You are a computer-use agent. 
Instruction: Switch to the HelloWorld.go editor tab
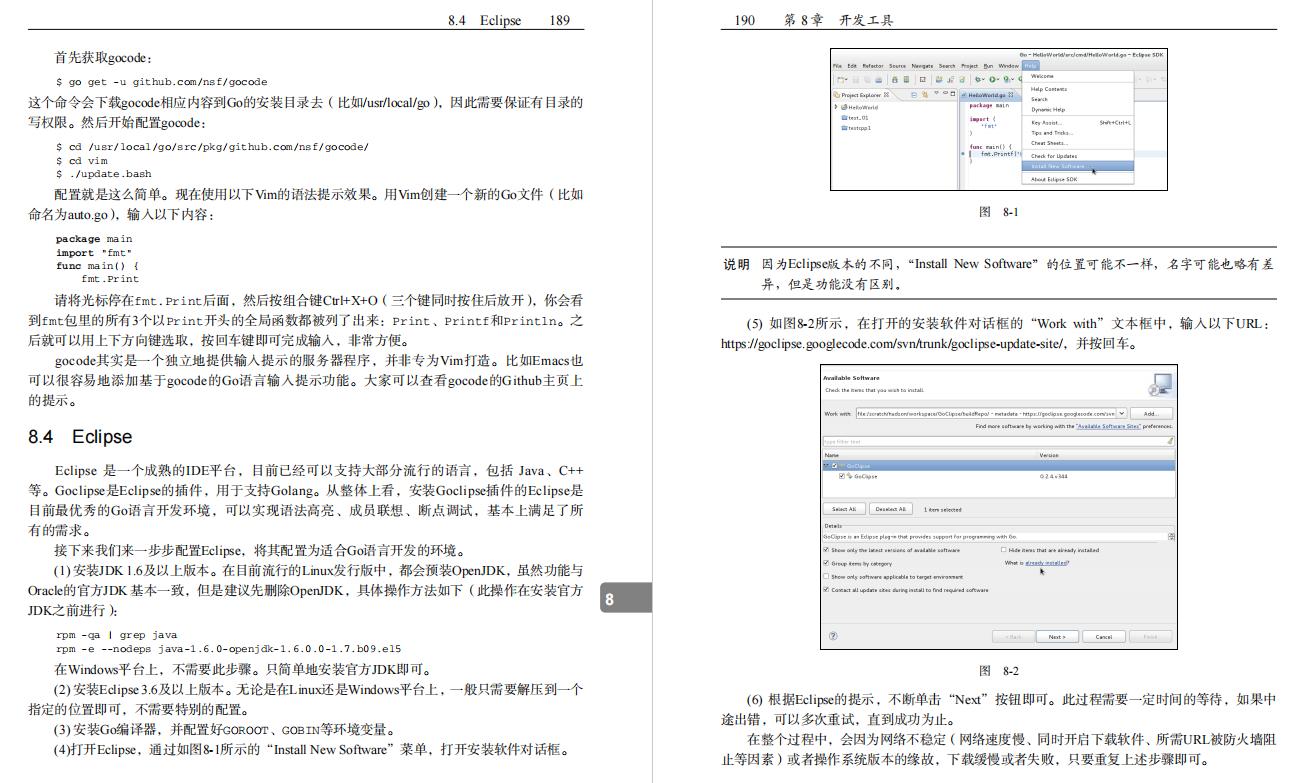988,95
